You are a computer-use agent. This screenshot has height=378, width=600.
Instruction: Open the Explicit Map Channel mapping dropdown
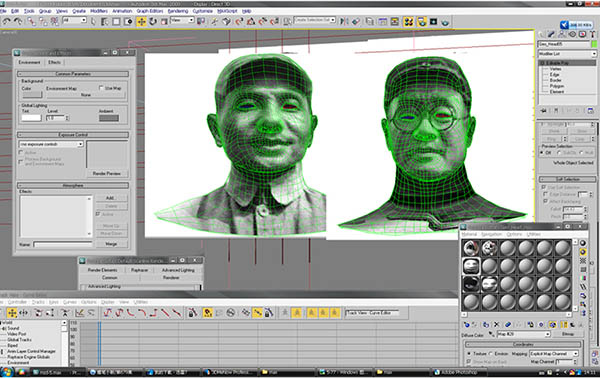pos(554,354)
